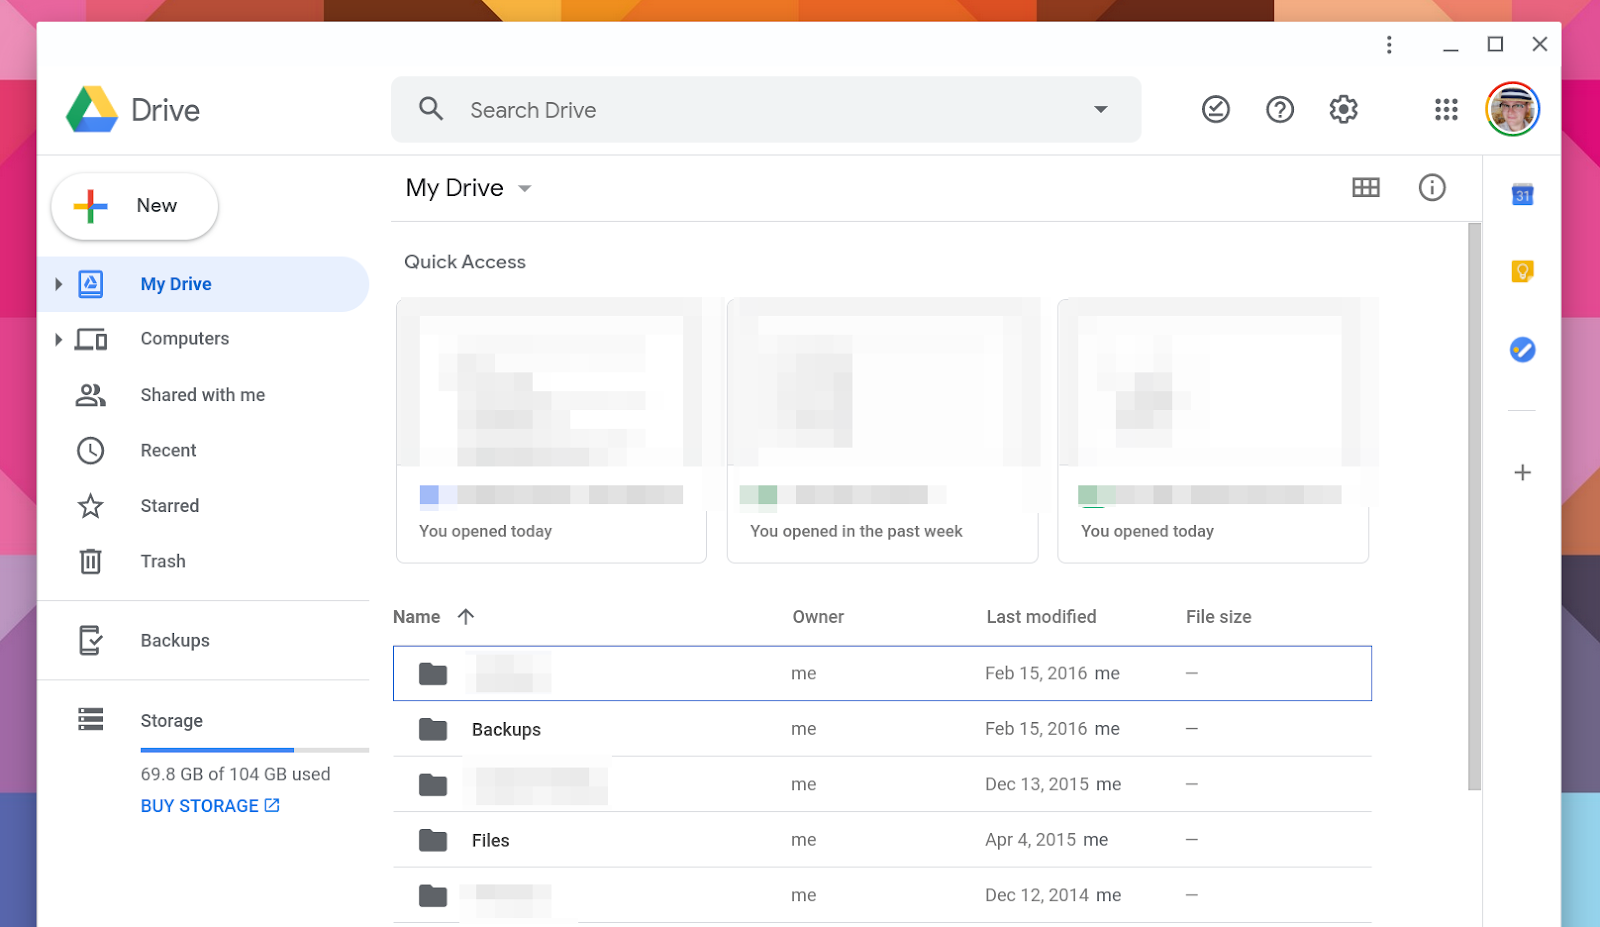Open Google Tasks from the side panel
Screen dimensions: 1600x927
pyautogui.click(x=1521, y=349)
